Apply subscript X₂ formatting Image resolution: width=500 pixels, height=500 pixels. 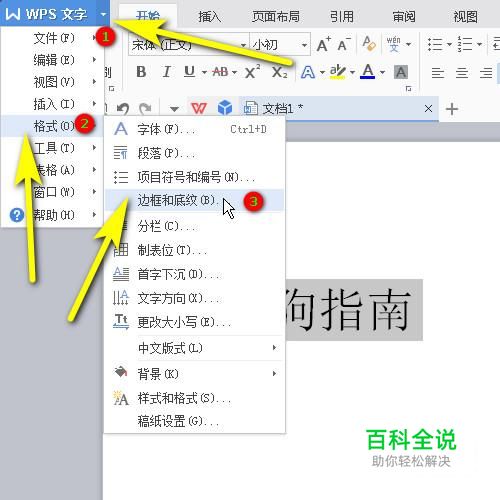pyautogui.click(x=279, y=72)
